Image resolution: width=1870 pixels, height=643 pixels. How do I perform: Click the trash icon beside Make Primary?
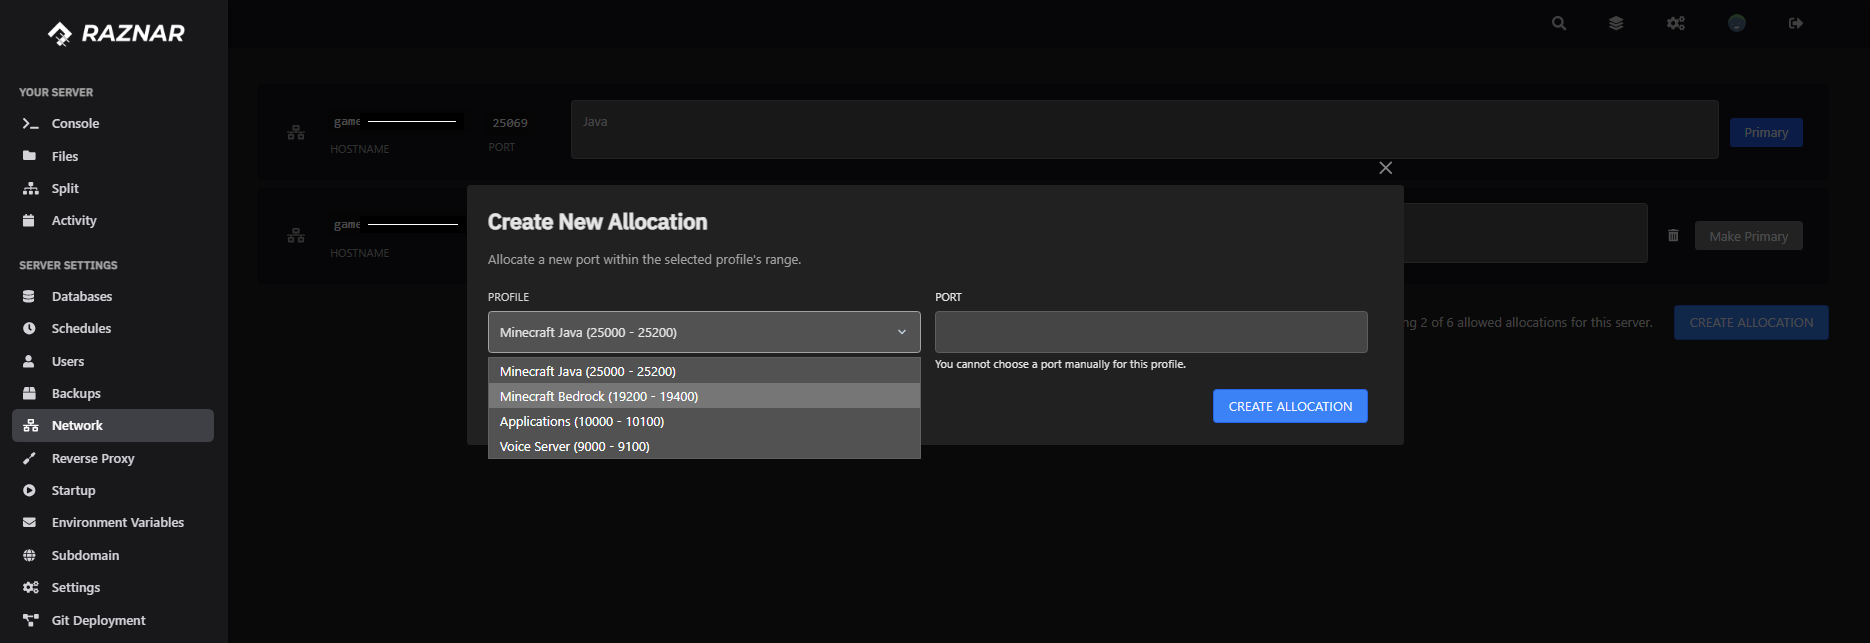point(1673,236)
